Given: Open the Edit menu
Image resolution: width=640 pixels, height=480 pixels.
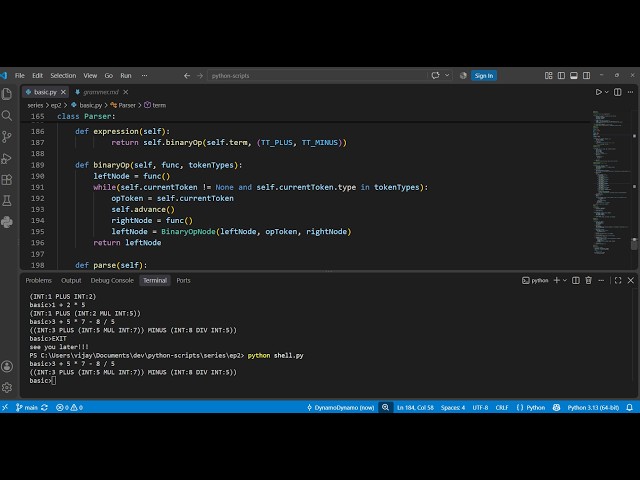Looking at the screenshot, I should (38, 76).
